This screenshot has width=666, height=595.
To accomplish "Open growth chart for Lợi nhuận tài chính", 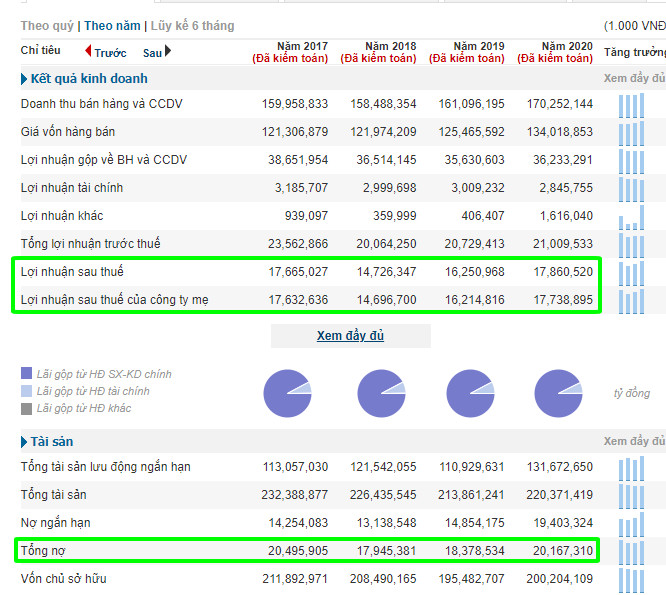I will [x=632, y=189].
